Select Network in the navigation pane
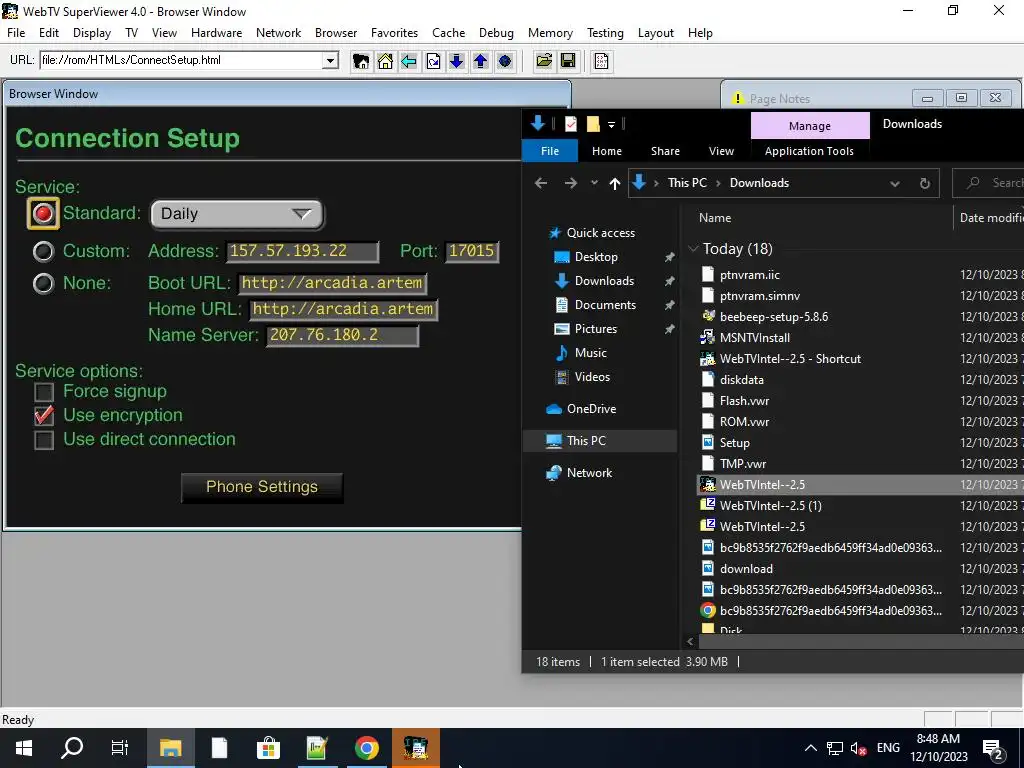This screenshot has width=1024, height=768. click(589, 473)
